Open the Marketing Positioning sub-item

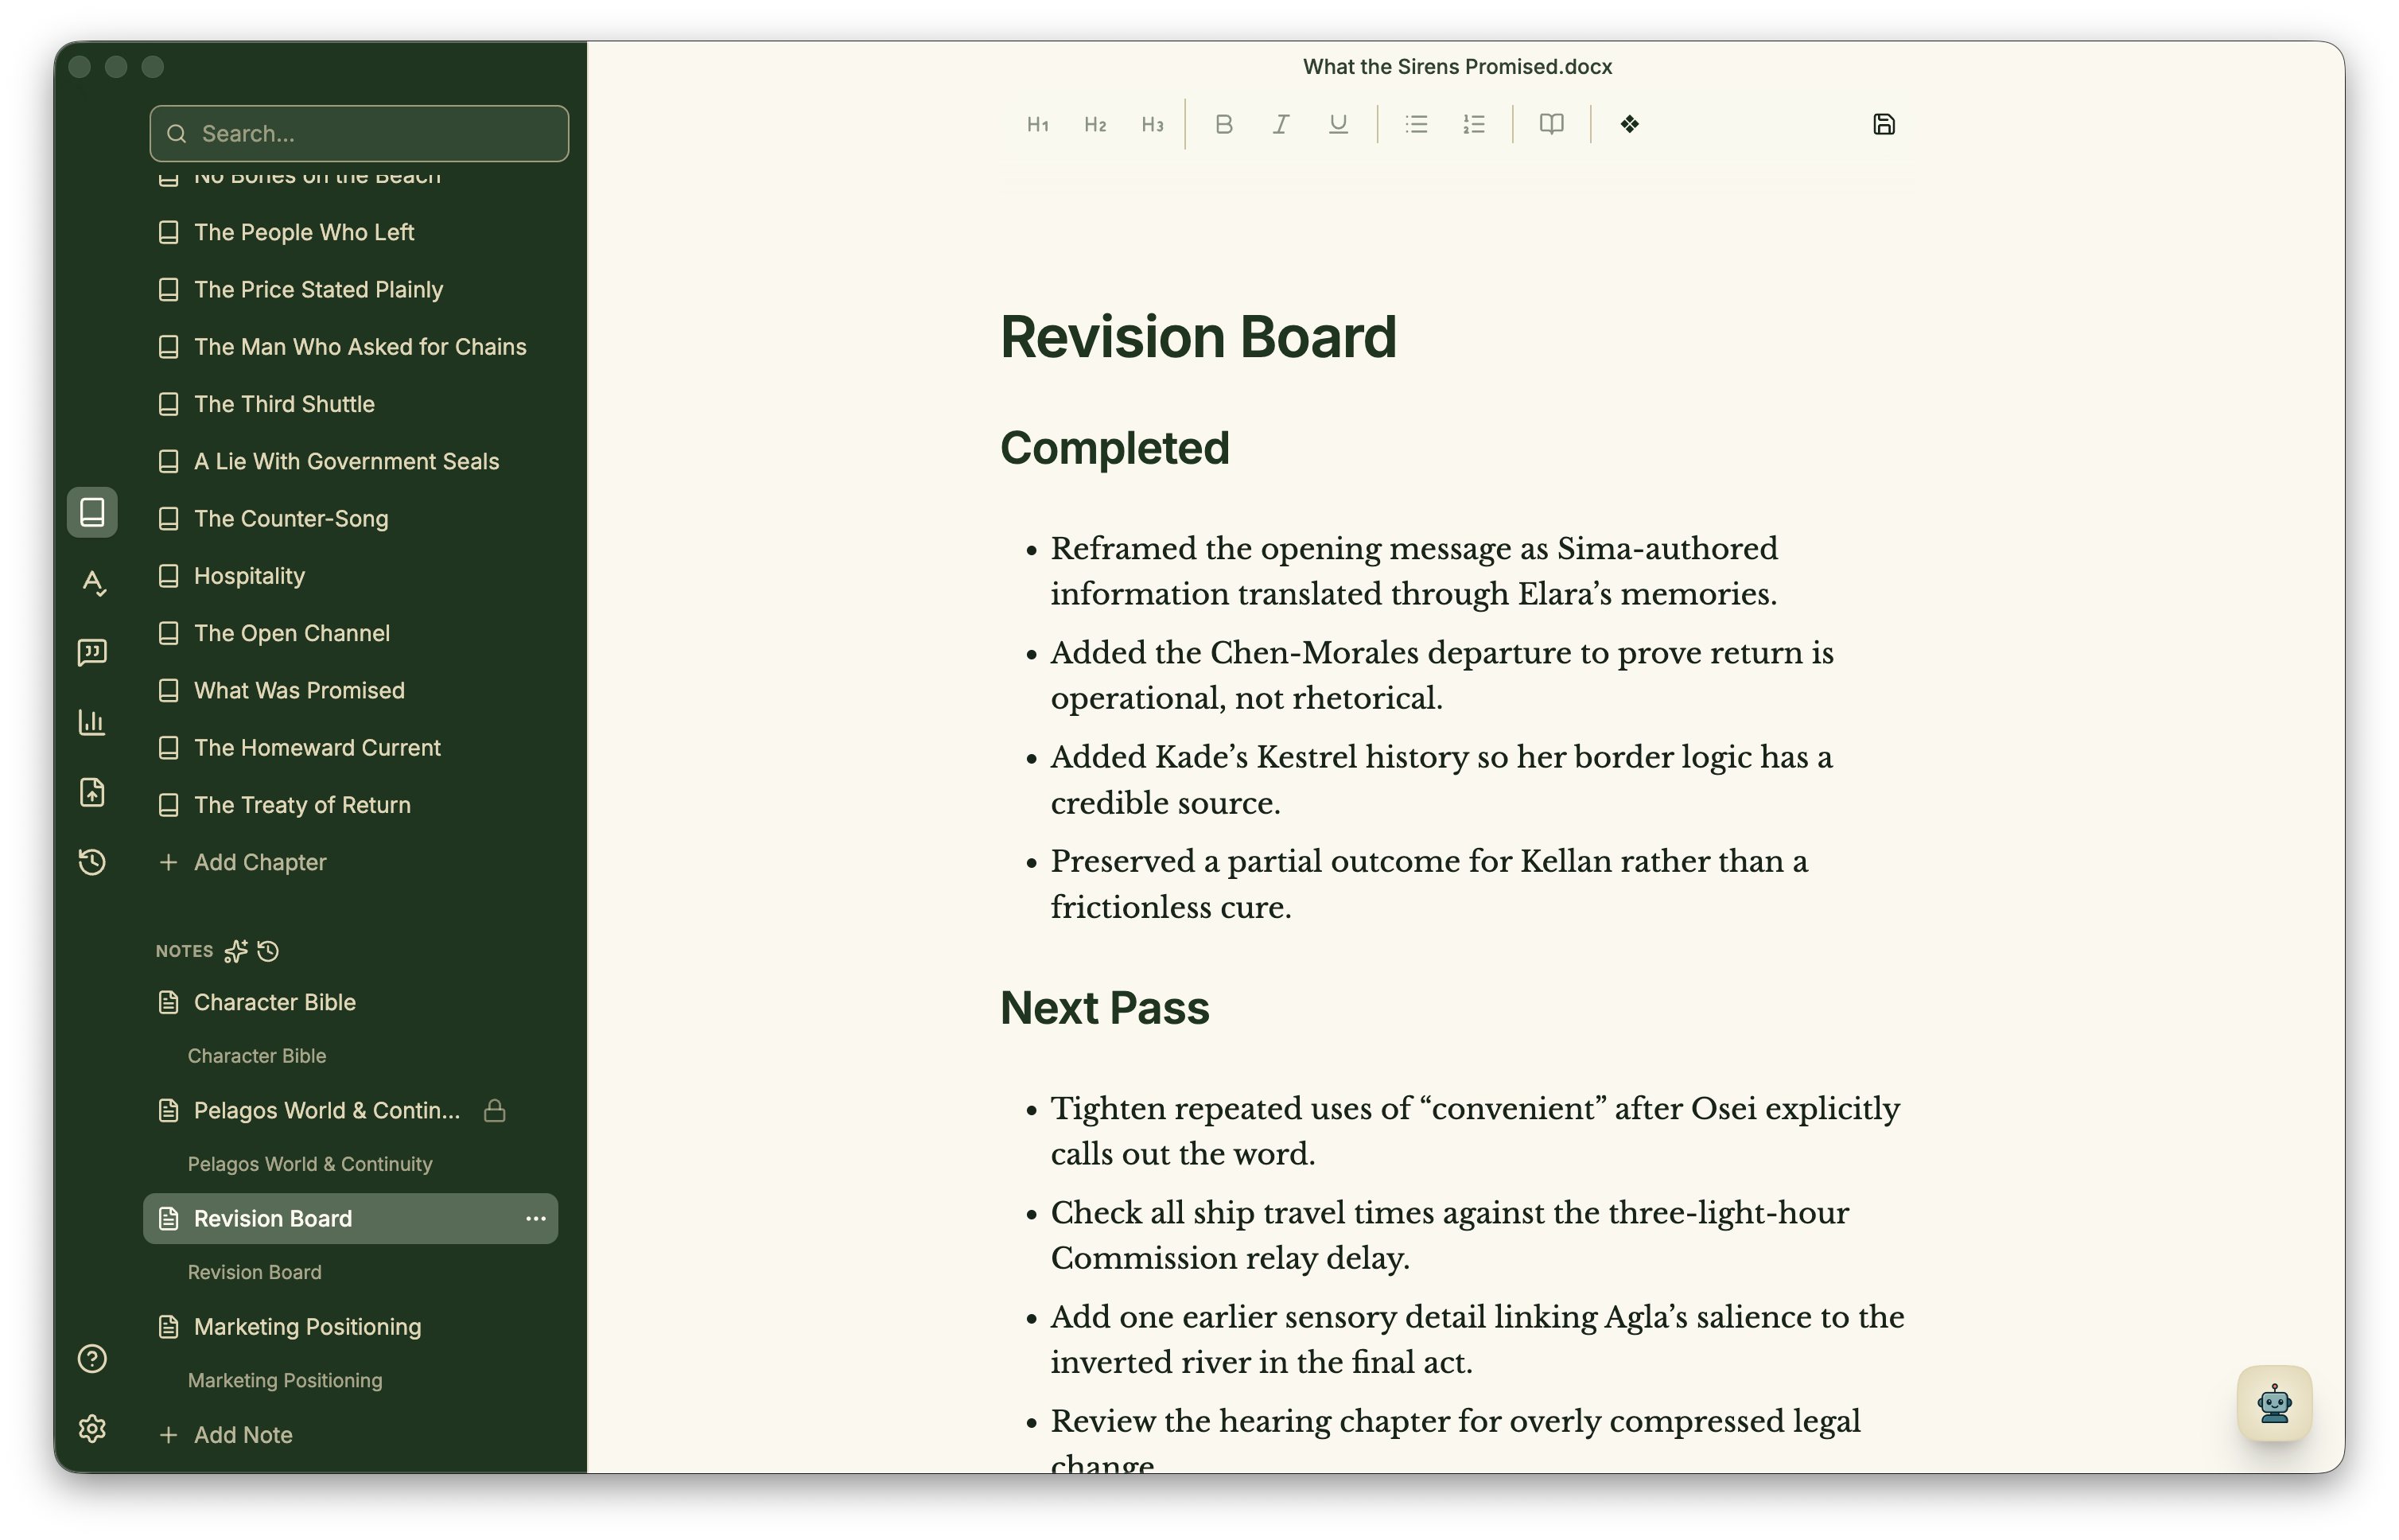coord(285,1380)
